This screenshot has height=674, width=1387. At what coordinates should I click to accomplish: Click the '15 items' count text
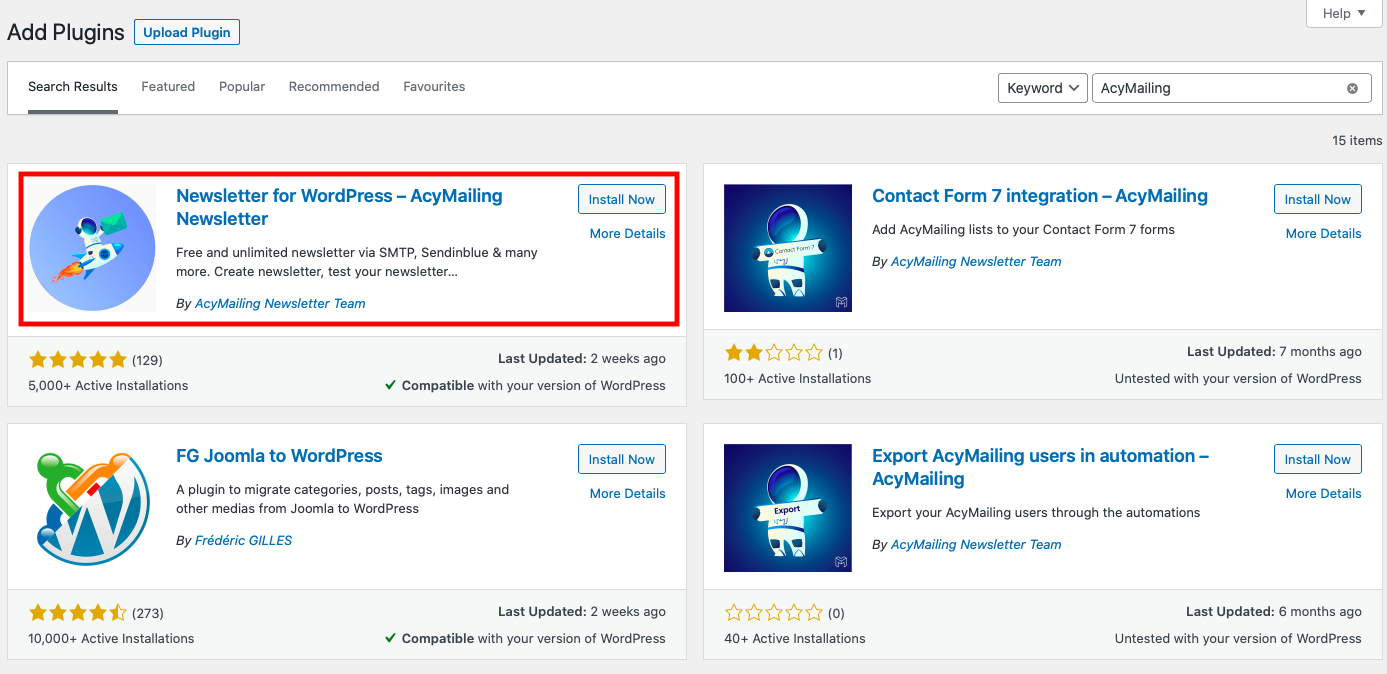[x=1357, y=140]
